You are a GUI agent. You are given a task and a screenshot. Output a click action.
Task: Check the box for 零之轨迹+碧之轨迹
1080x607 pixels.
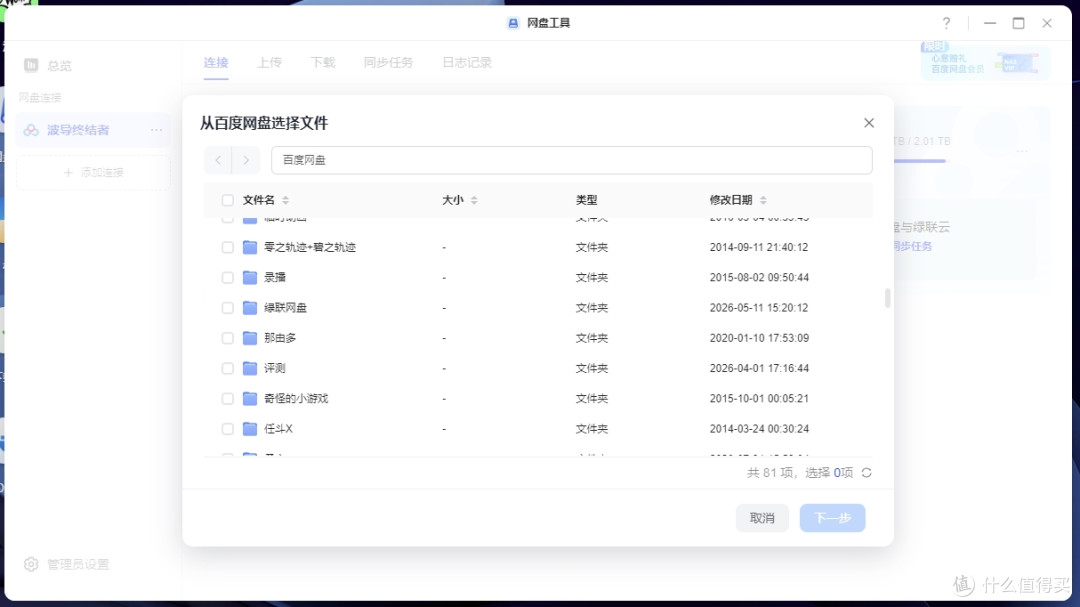(227, 247)
